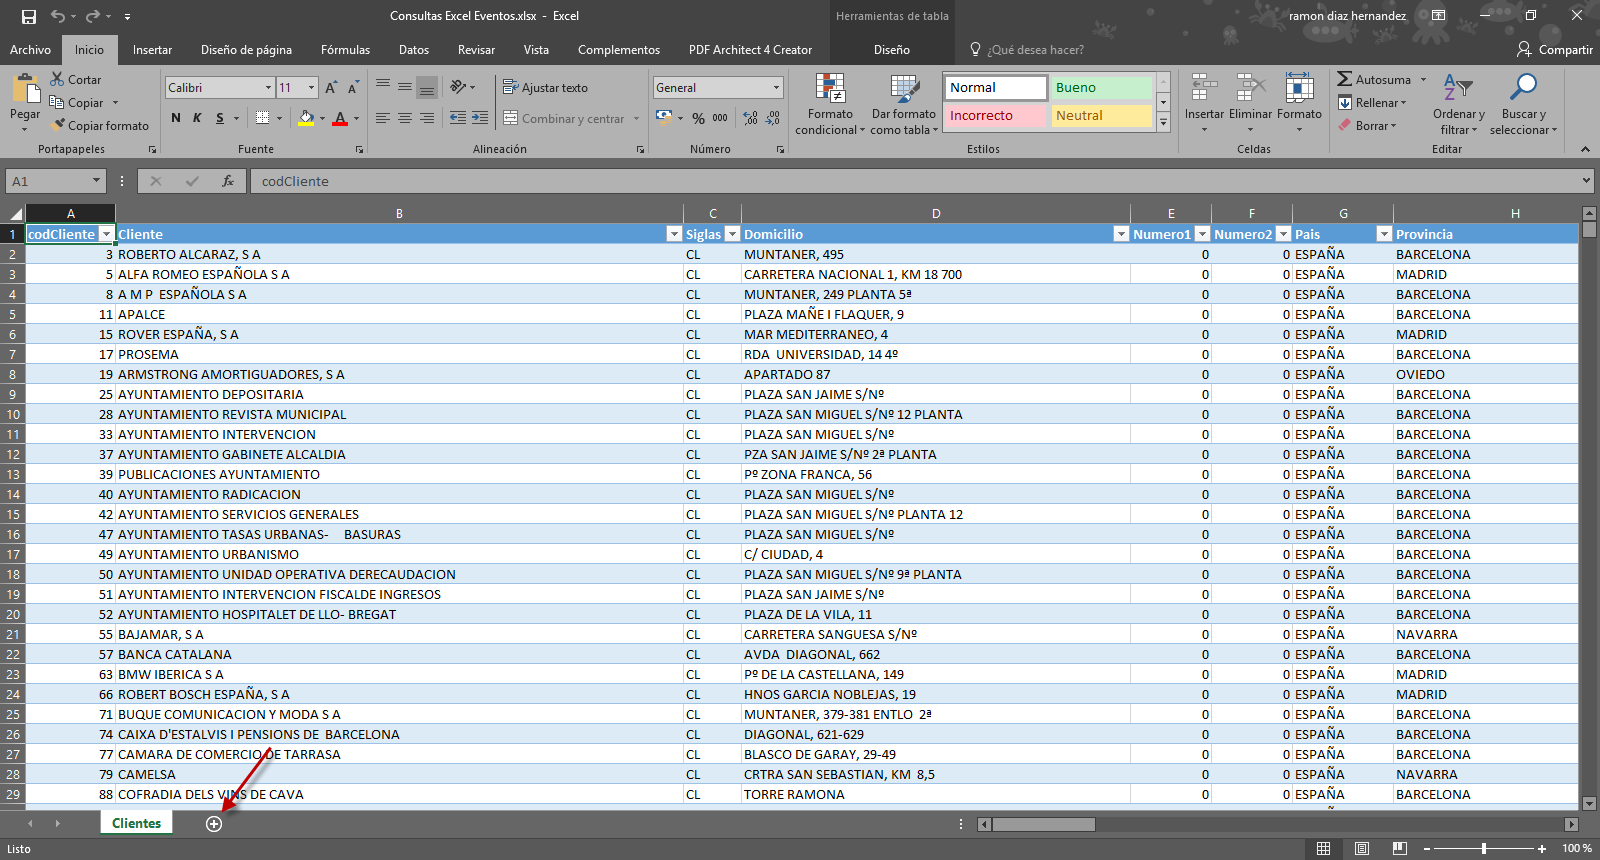The width and height of the screenshot is (1600, 860).
Task: Toggle bottom vertical alignment
Action: tap(427, 88)
